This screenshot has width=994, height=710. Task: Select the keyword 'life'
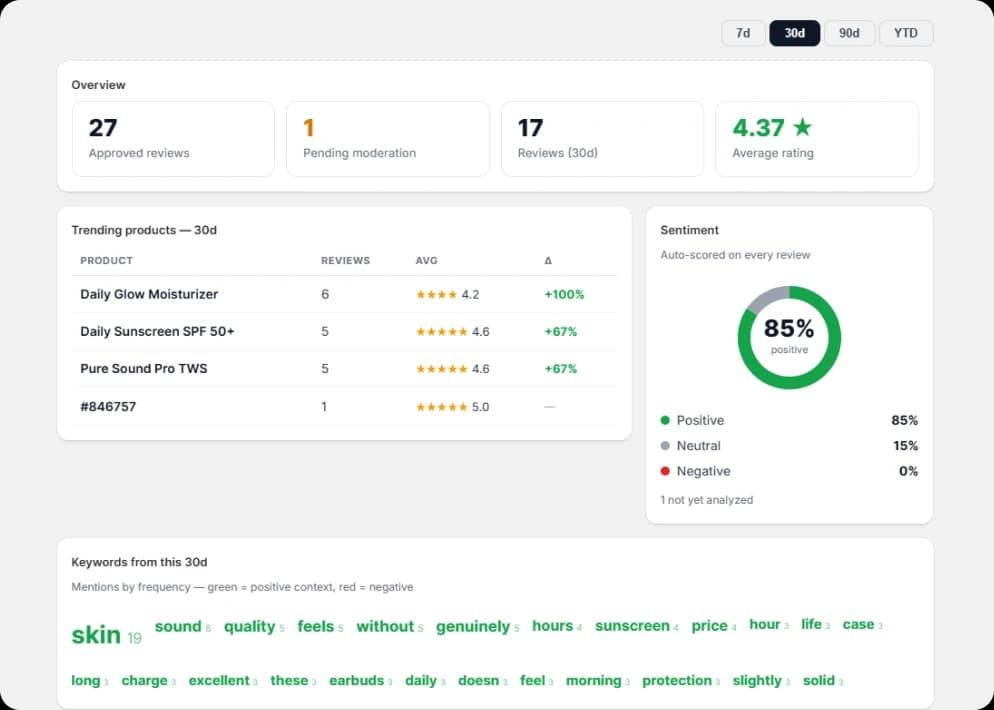click(811, 624)
